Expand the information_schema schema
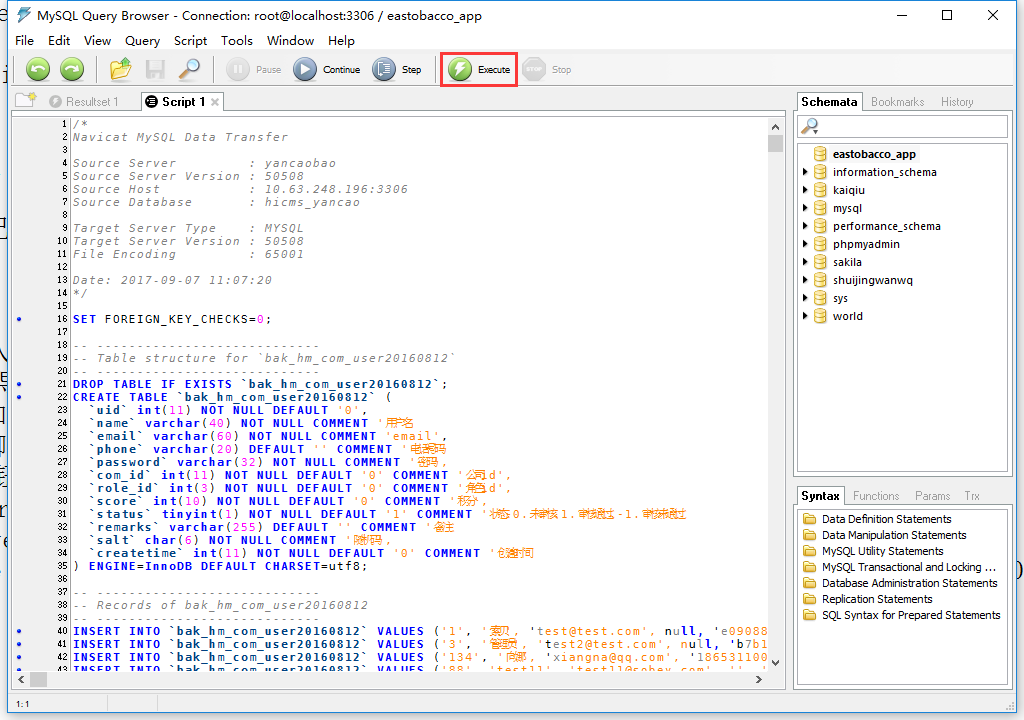The width and height of the screenshot is (1024, 720). coord(806,172)
